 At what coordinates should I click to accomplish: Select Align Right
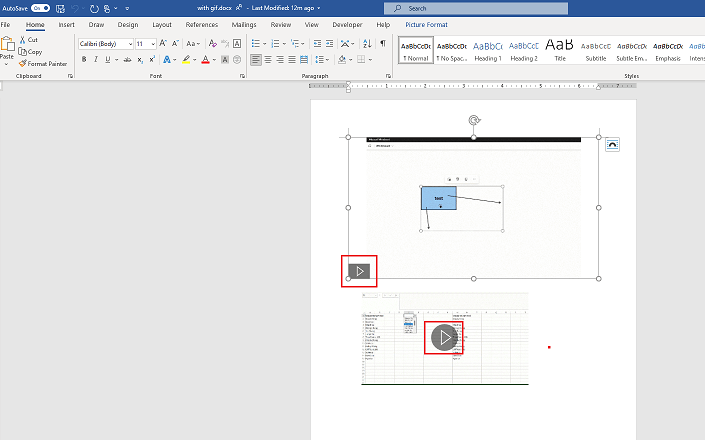280,59
